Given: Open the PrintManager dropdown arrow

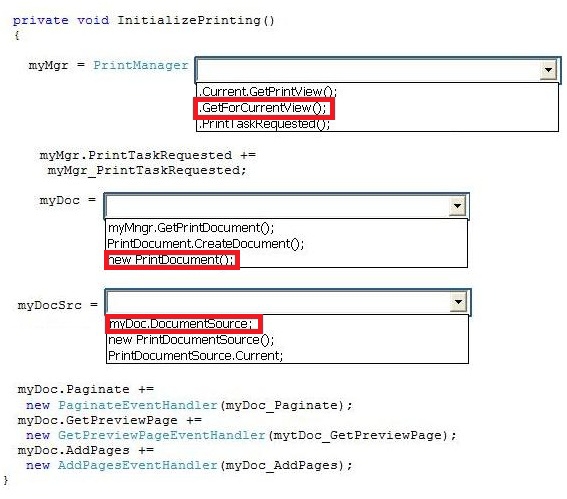Looking at the screenshot, I should pos(548,70).
